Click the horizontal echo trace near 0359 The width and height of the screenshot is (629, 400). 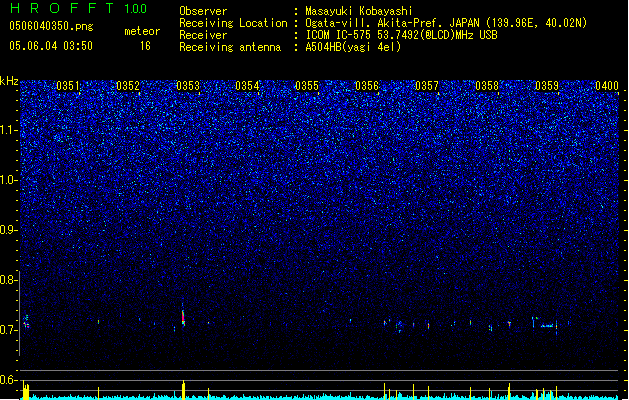(547, 325)
